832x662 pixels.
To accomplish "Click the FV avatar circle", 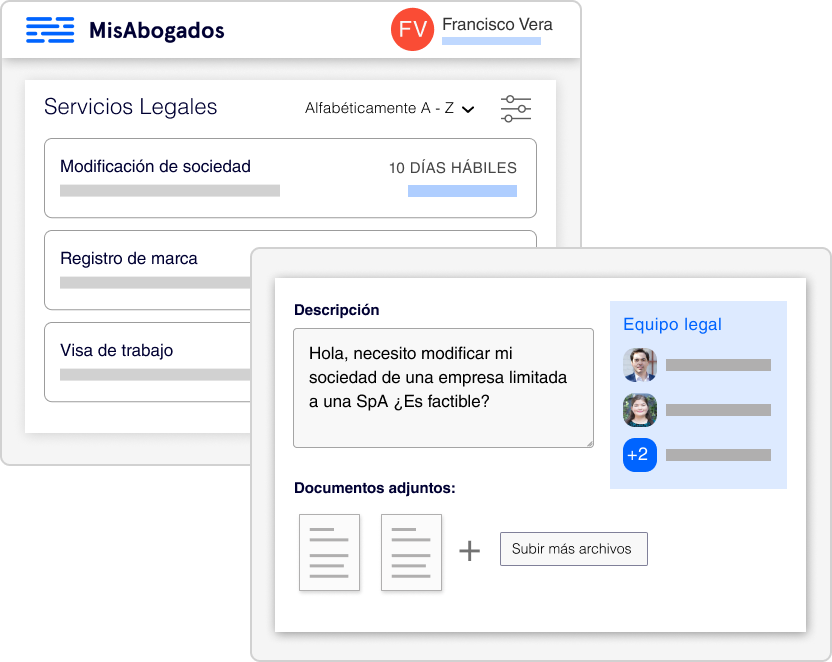I will (412, 30).
